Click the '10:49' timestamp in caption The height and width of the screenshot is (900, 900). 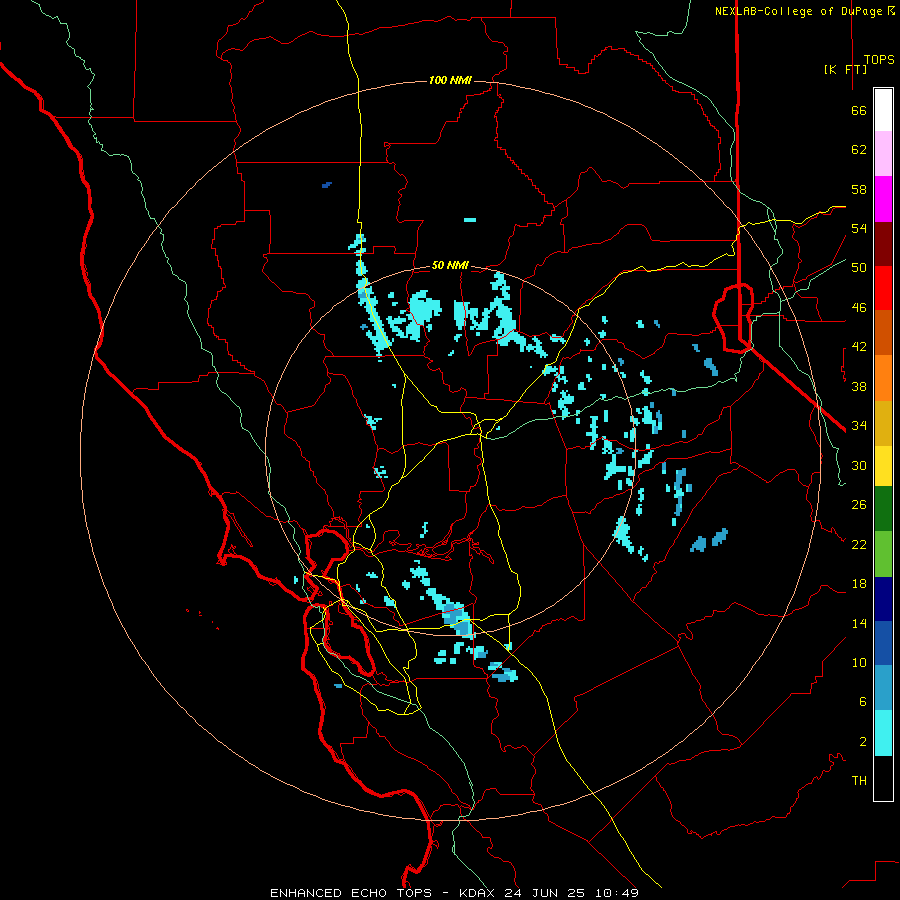(x=616, y=893)
